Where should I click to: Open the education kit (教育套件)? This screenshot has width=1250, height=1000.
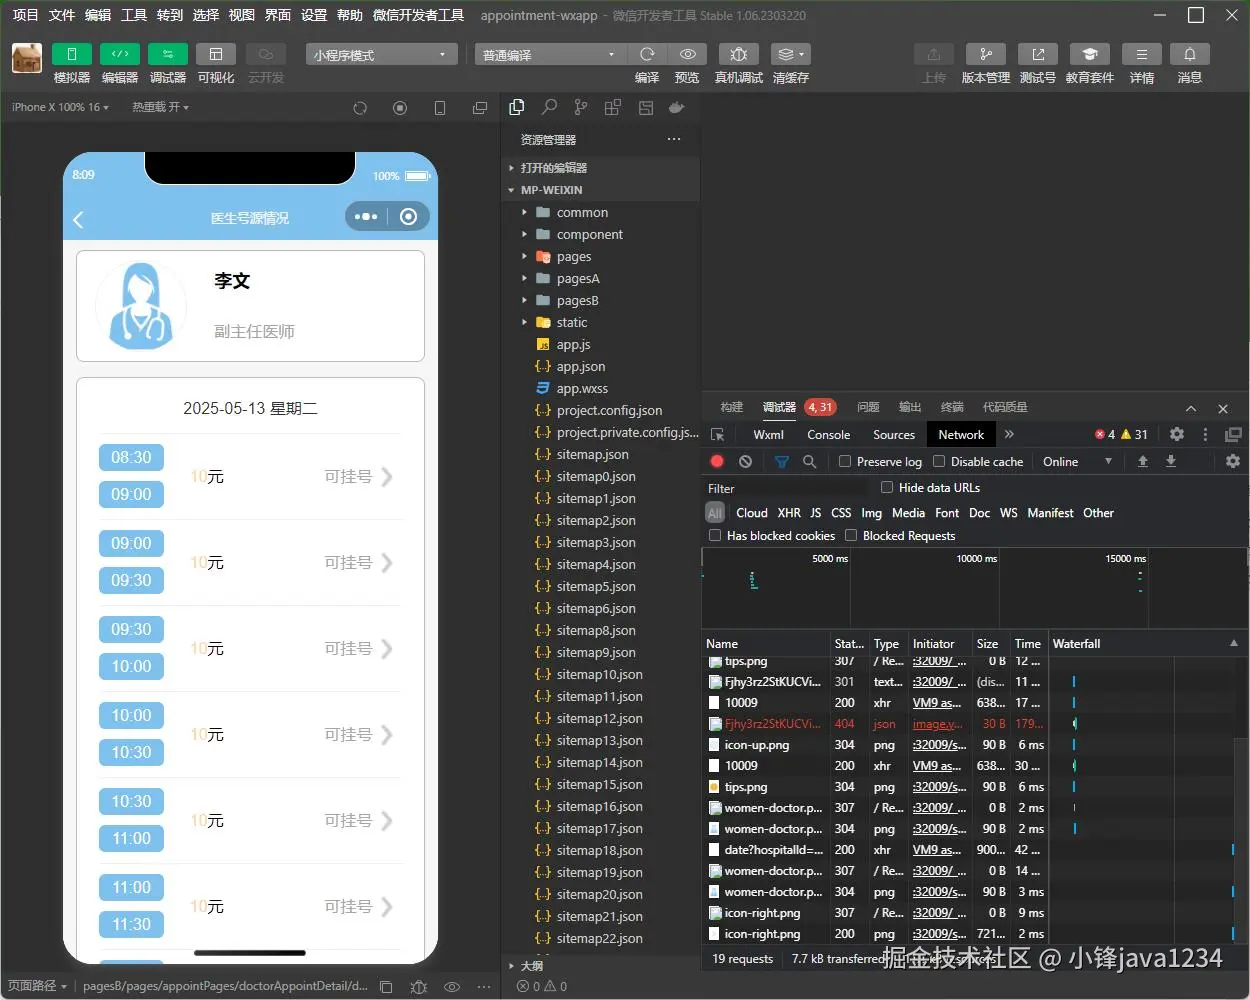tap(1090, 54)
